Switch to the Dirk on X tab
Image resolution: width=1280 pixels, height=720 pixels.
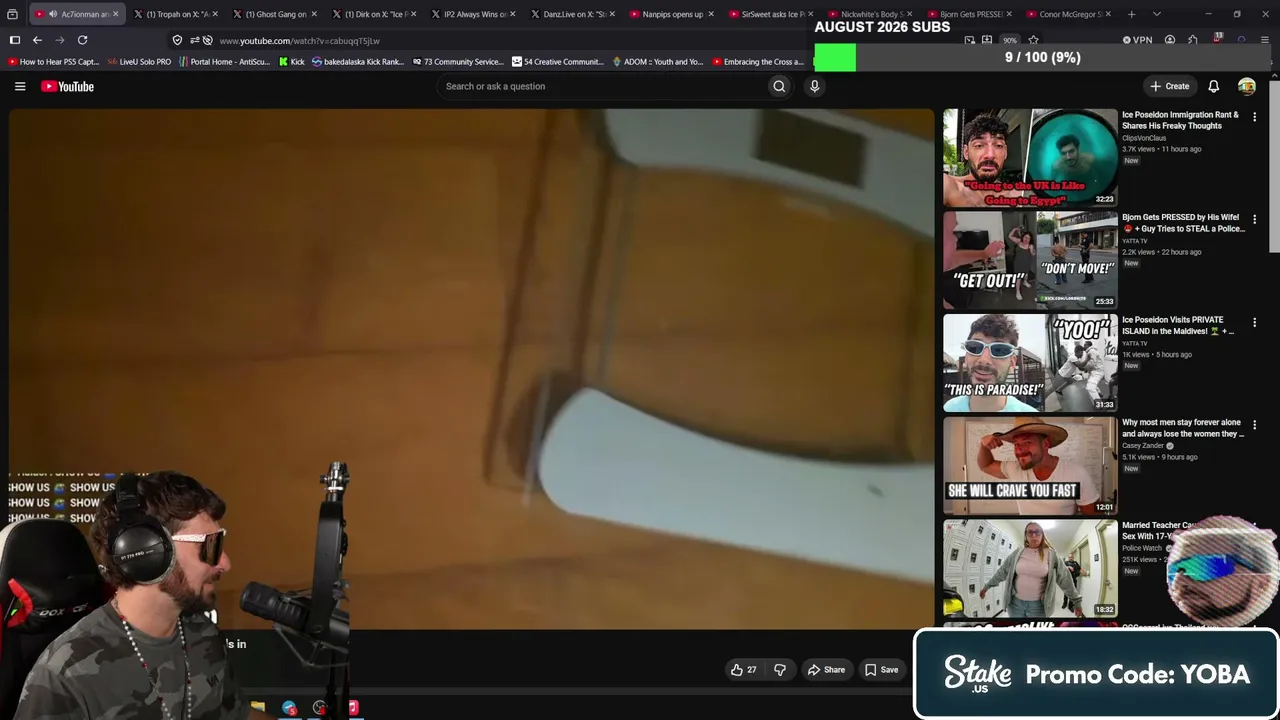[x=374, y=14]
